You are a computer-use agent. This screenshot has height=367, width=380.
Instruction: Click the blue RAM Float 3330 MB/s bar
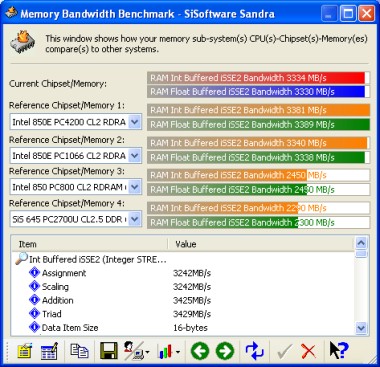point(258,92)
